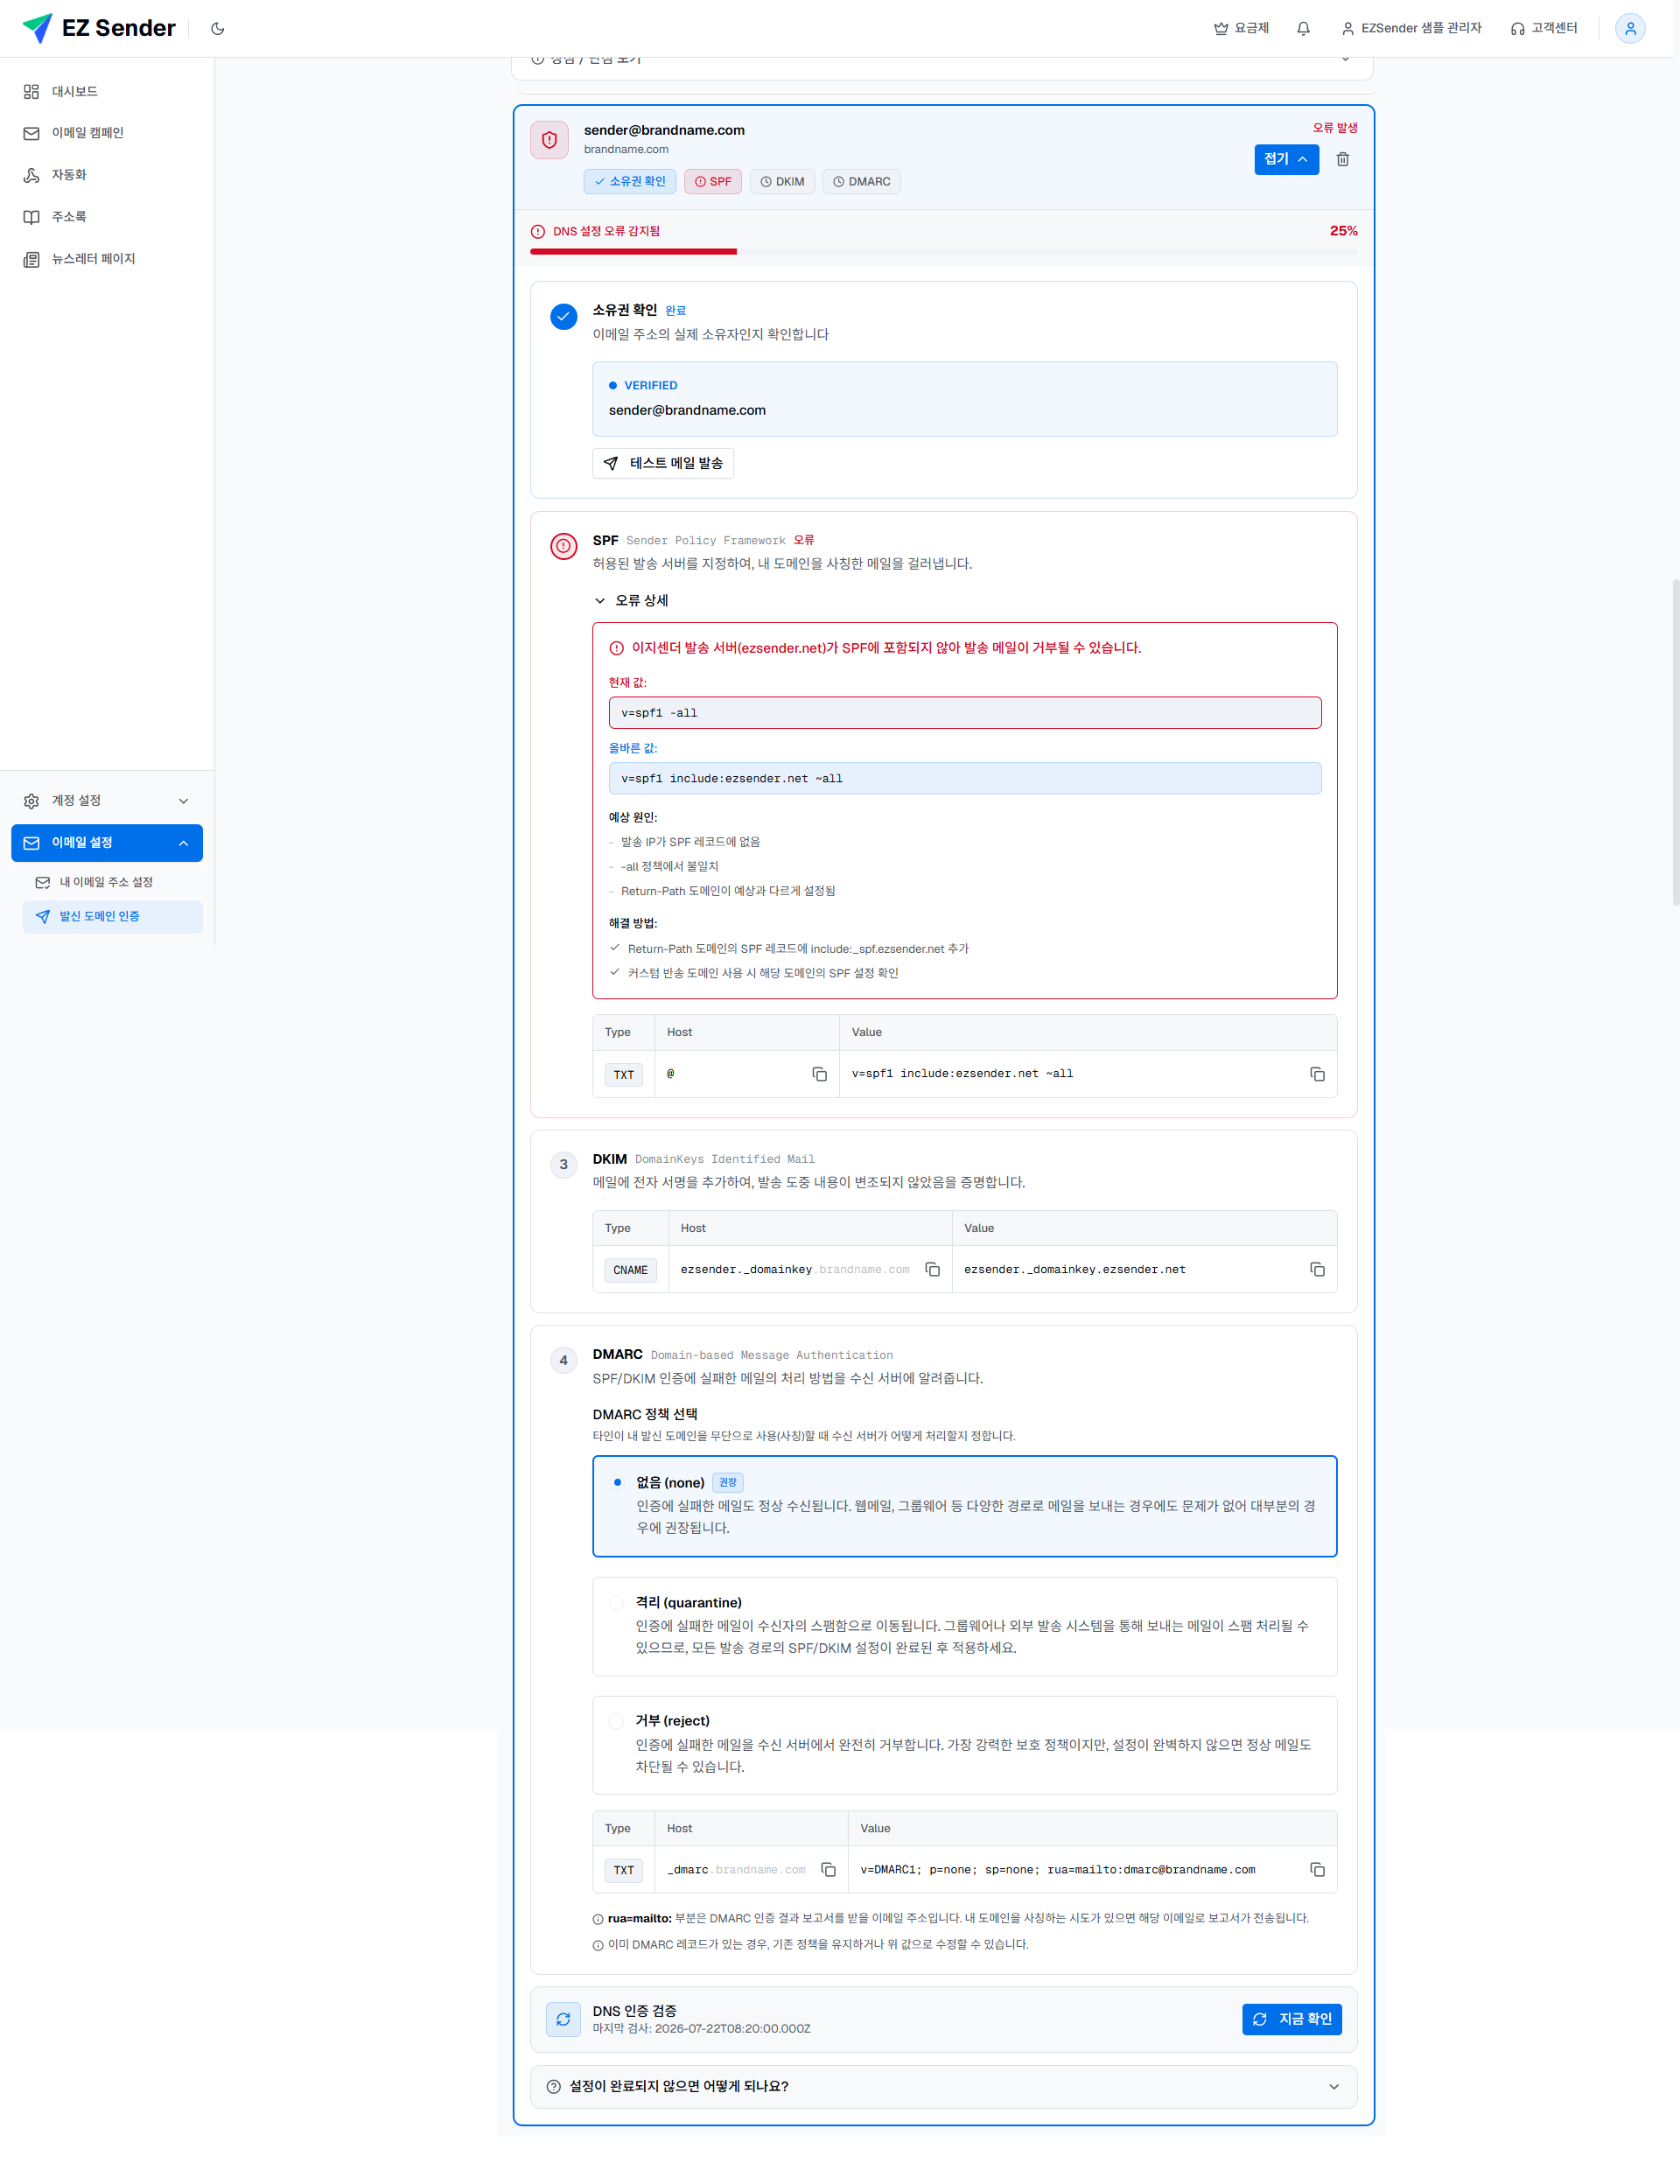Open 고객센터 headset support link
Screen dimensions: 1680x2184
click(x=1544, y=28)
